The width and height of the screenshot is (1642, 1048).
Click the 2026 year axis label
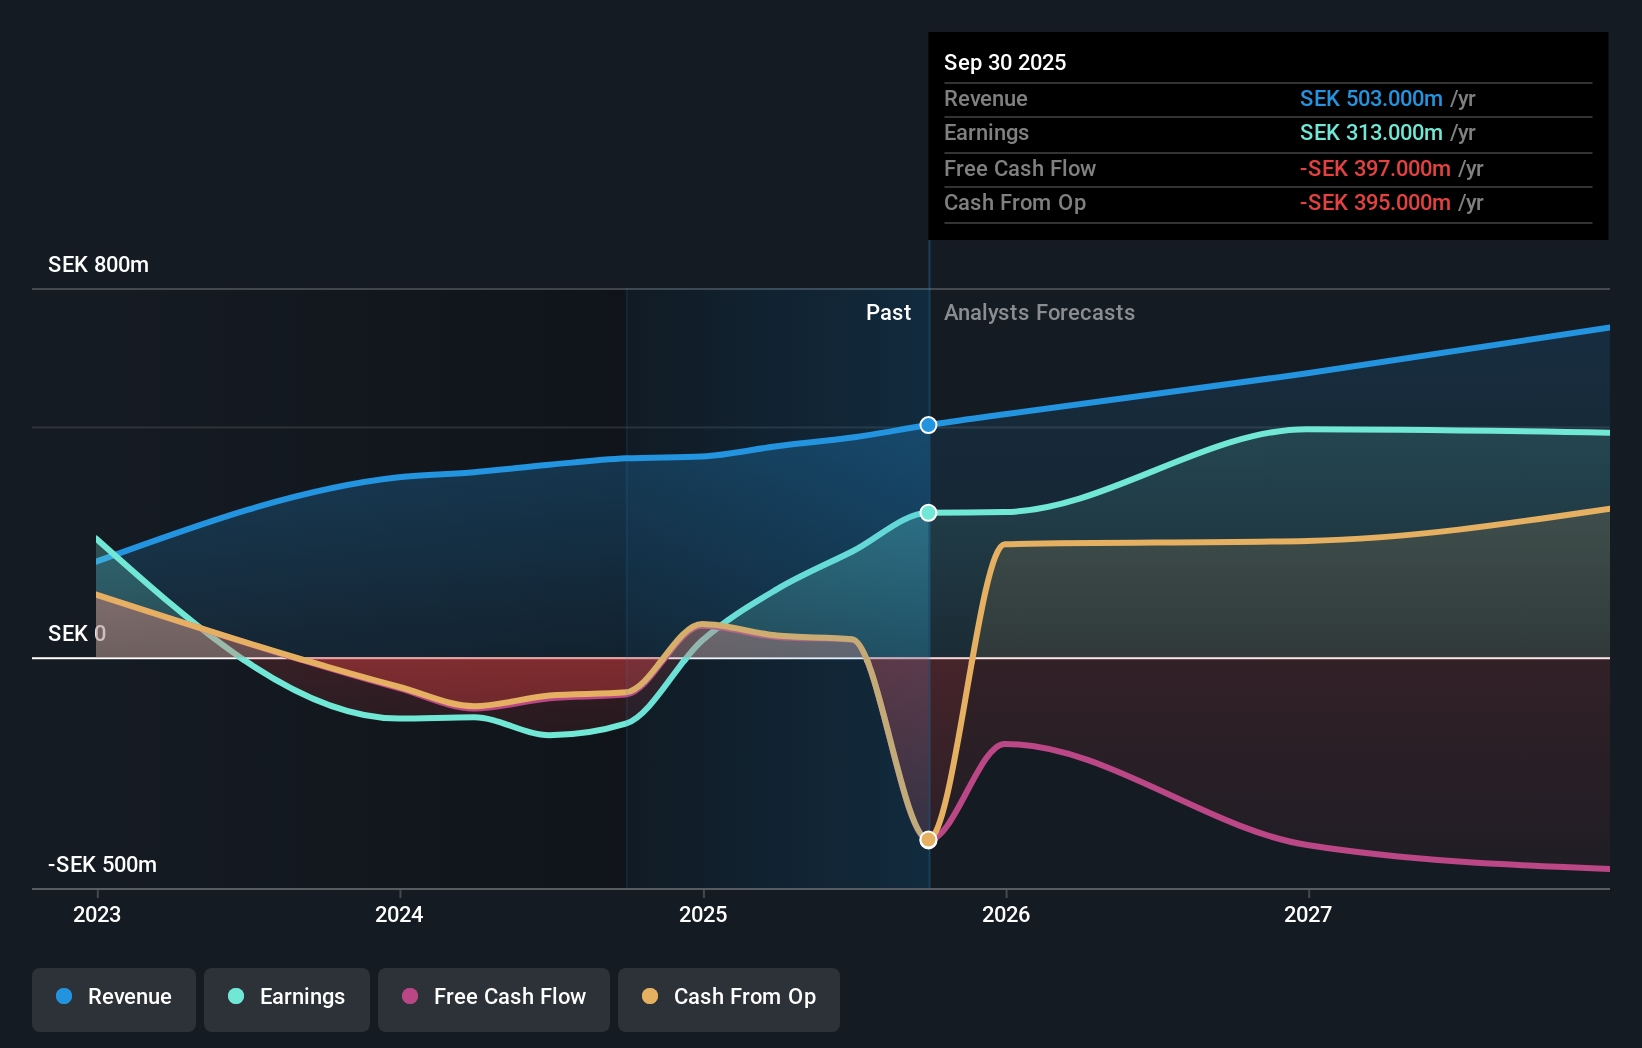point(1007,914)
